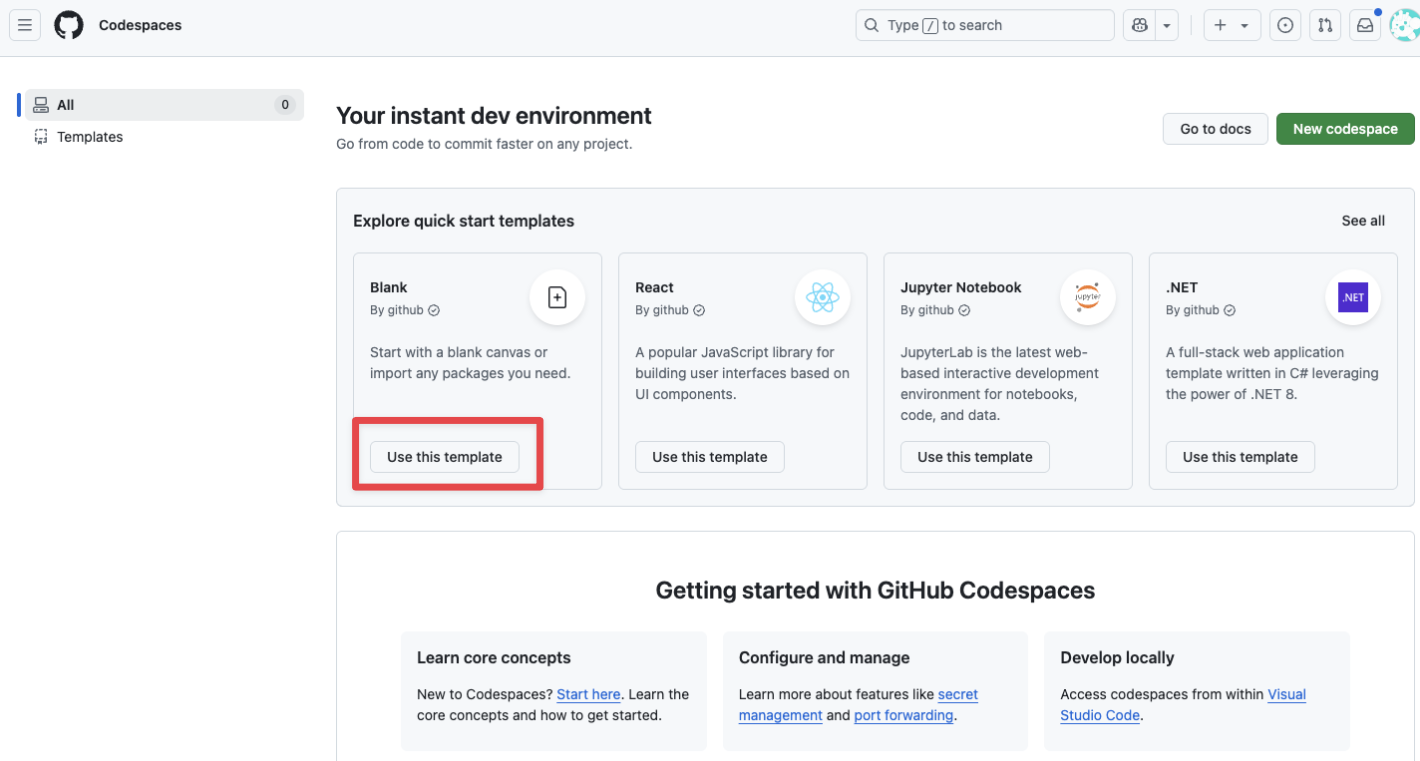Use the Blank template

(x=444, y=457)
